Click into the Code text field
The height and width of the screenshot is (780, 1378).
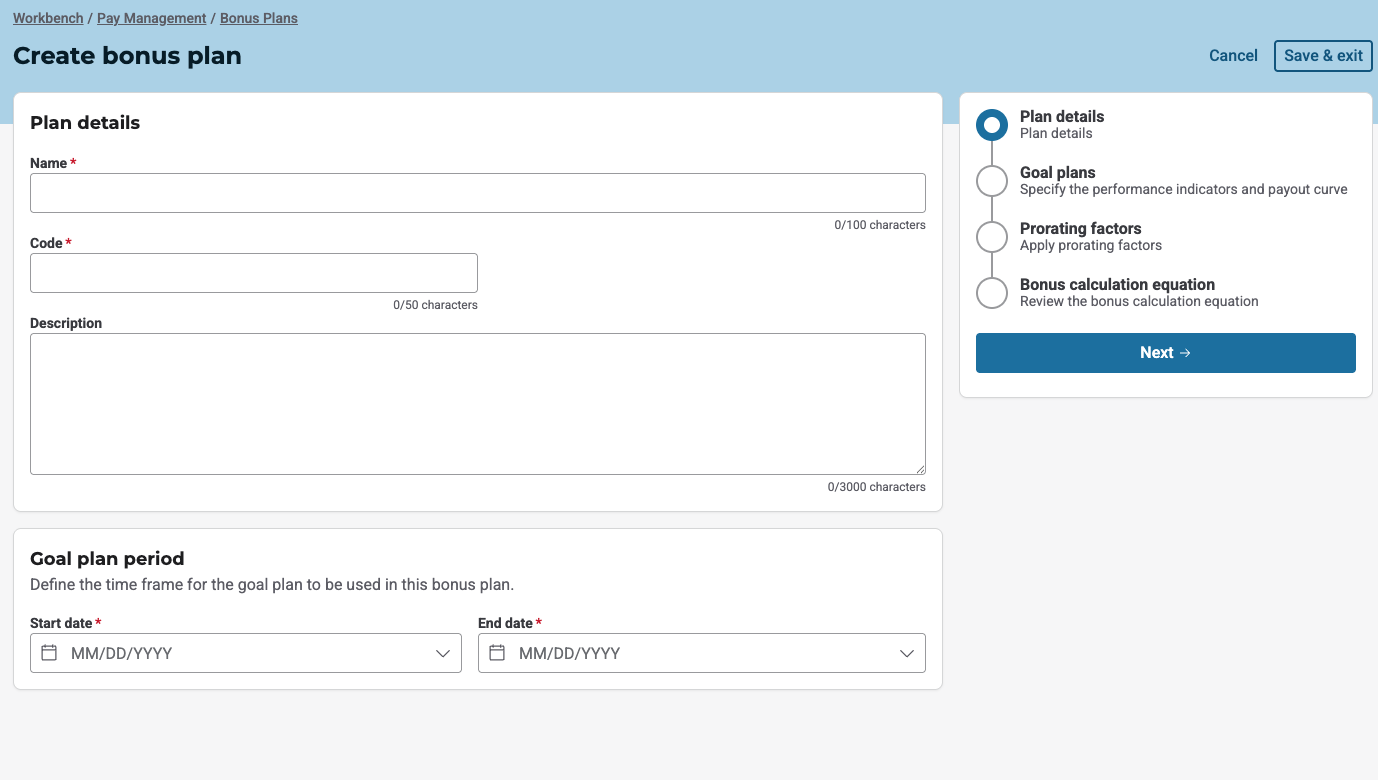[x=253, y=273]
